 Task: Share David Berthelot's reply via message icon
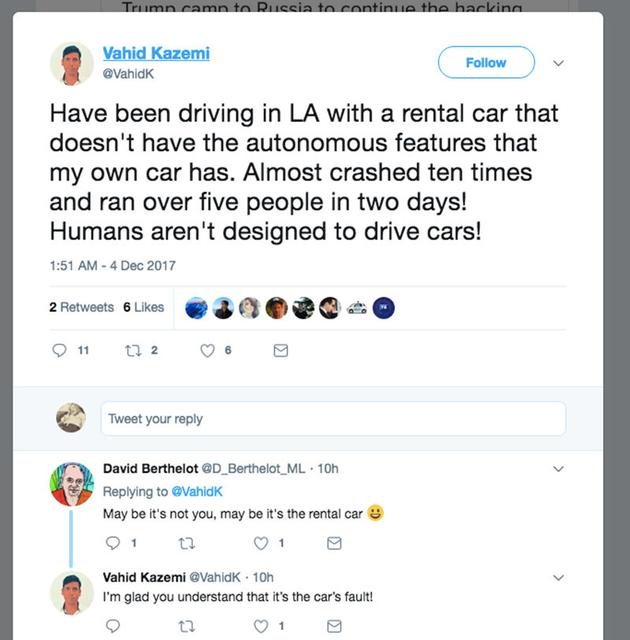coord(335,543)
